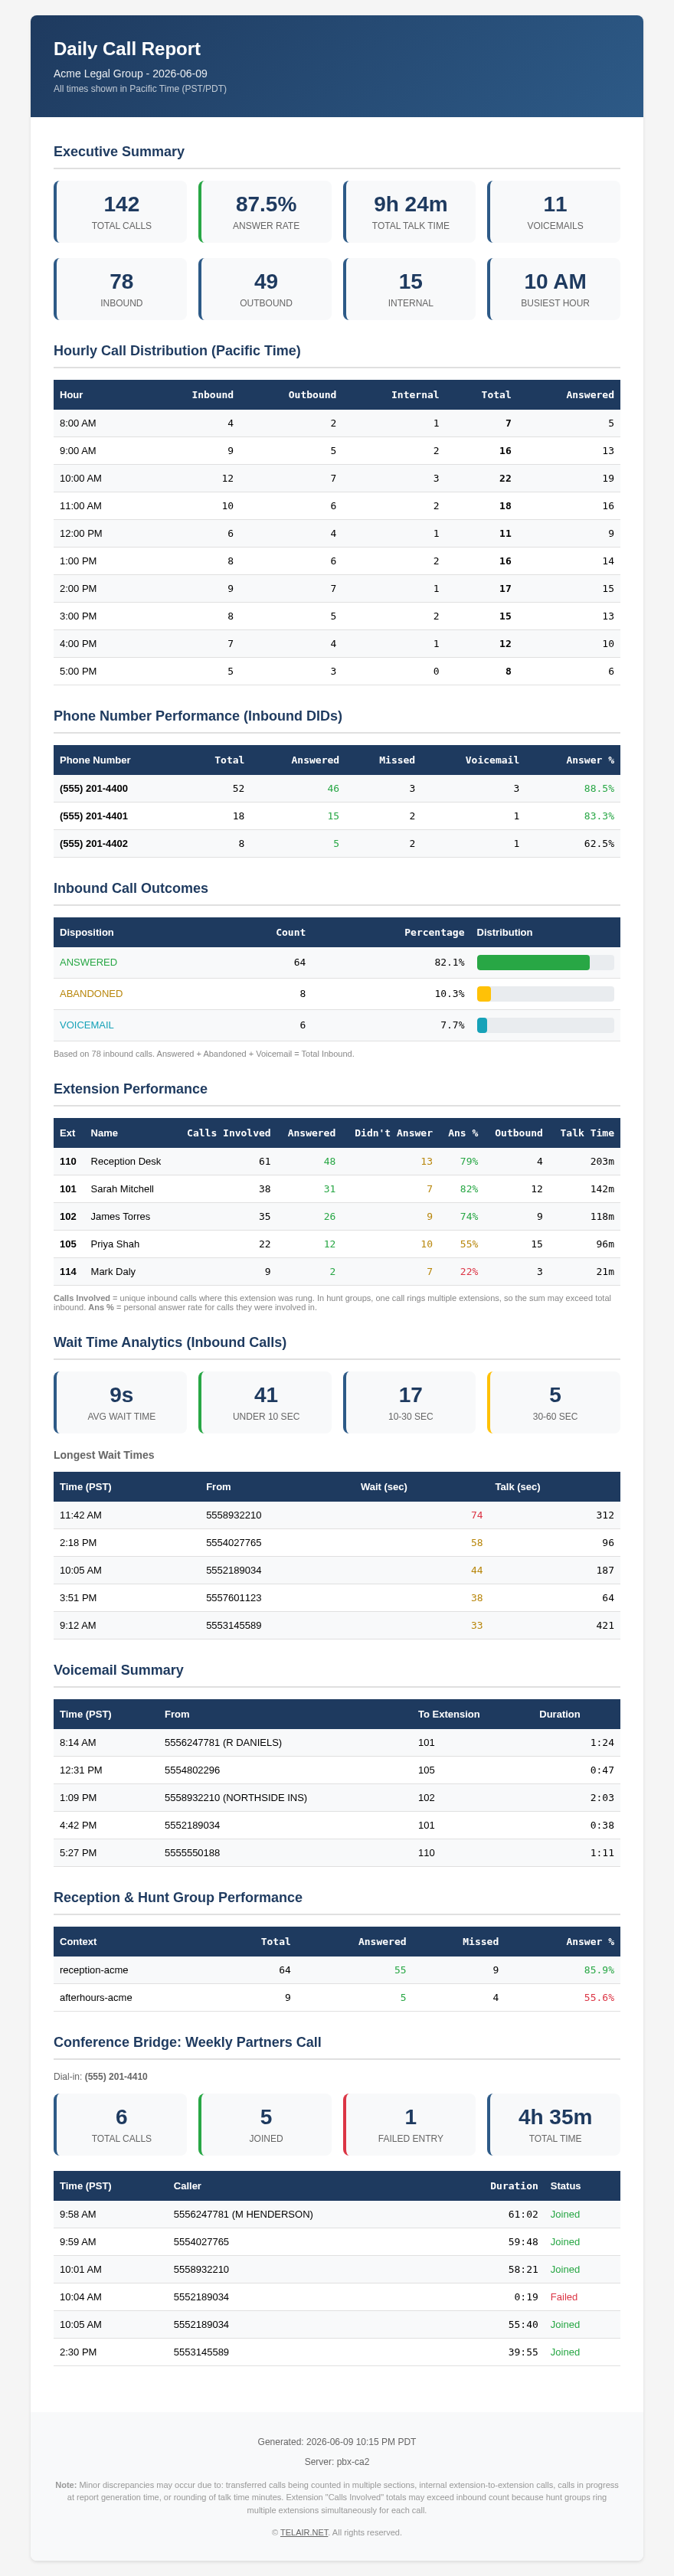Viewport: 674px width, 2576px height.
Task: Open the TELAIR.NET footer link
Action: pos(304,2532)
